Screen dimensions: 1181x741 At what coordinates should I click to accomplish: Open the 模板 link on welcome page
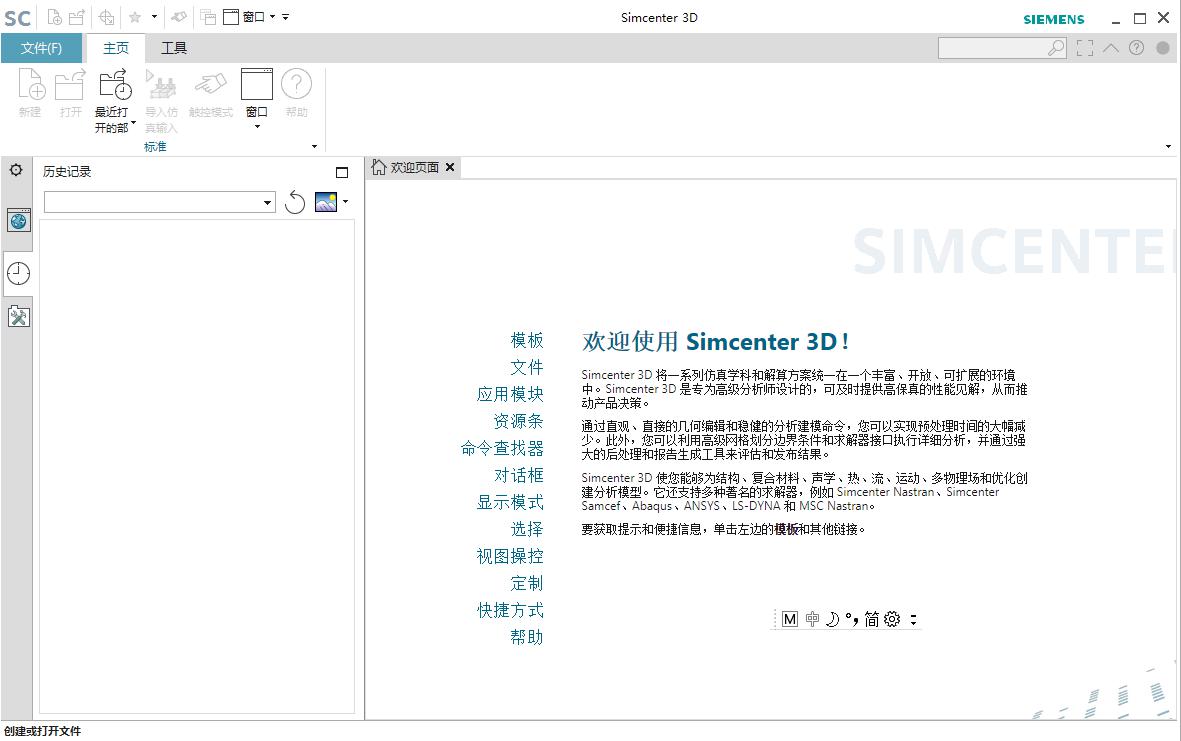[526, 340]
